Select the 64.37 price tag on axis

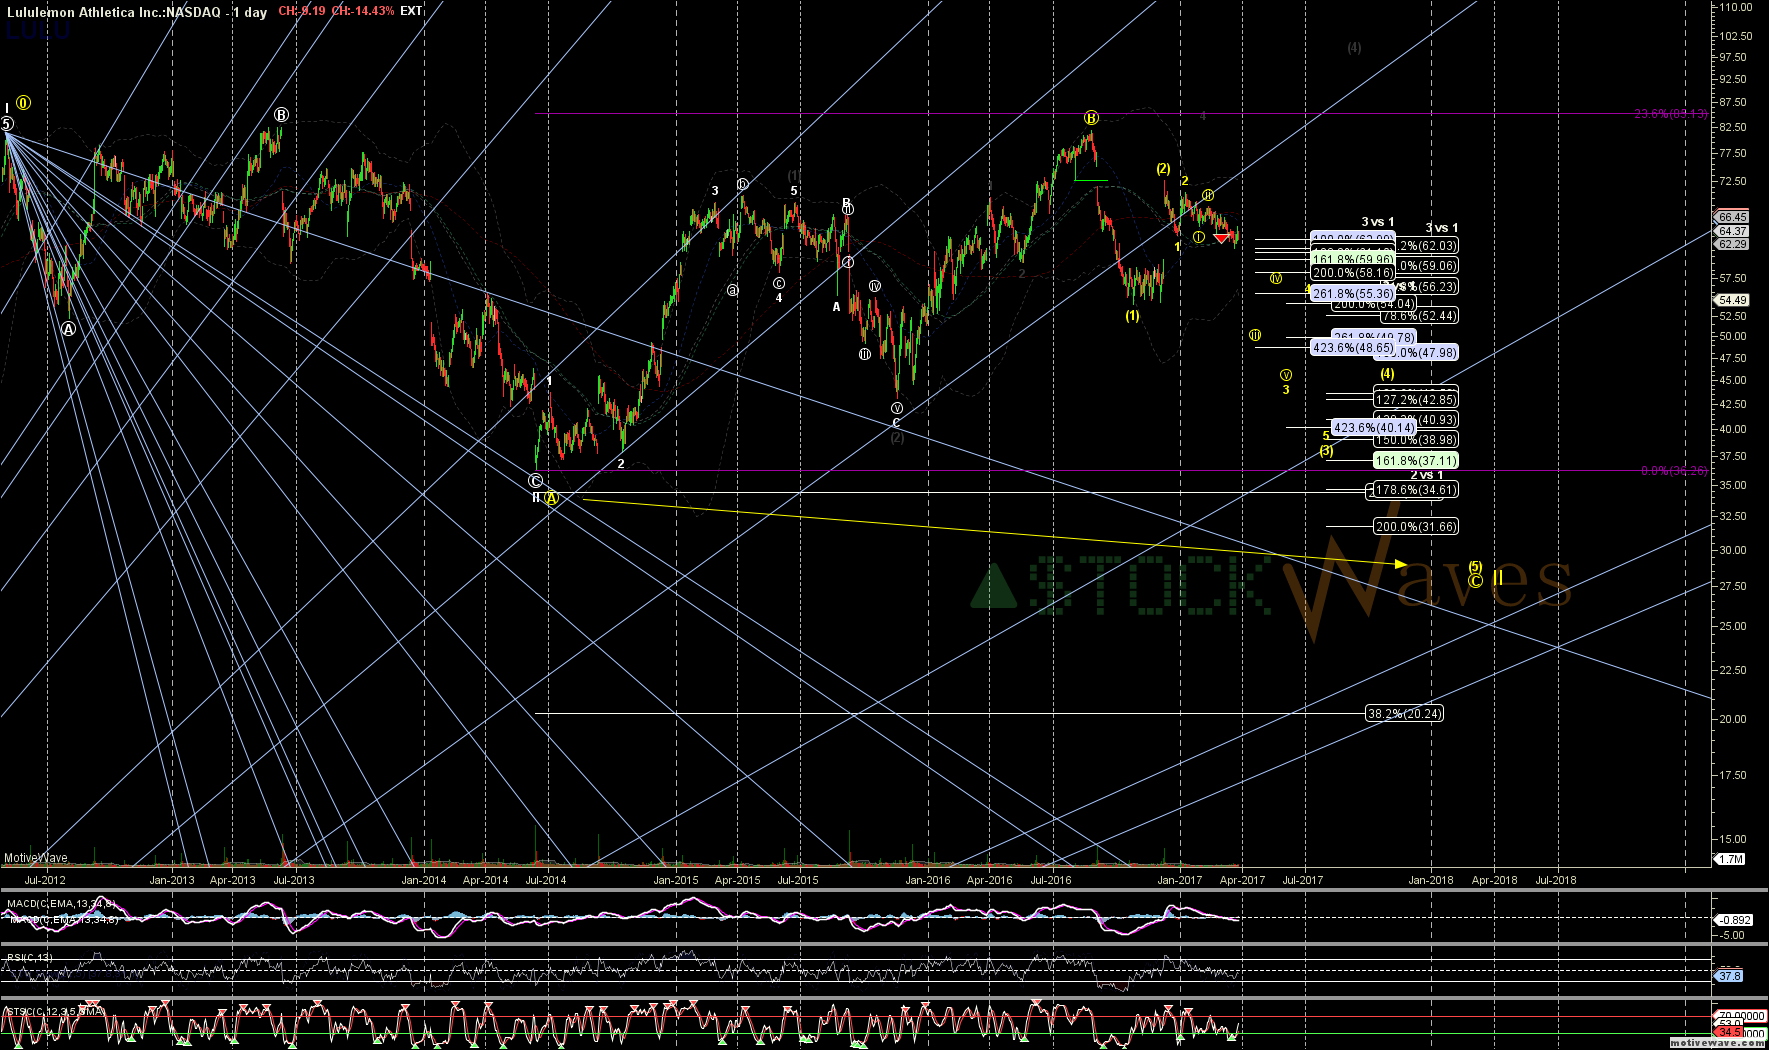pos(1732,231)
